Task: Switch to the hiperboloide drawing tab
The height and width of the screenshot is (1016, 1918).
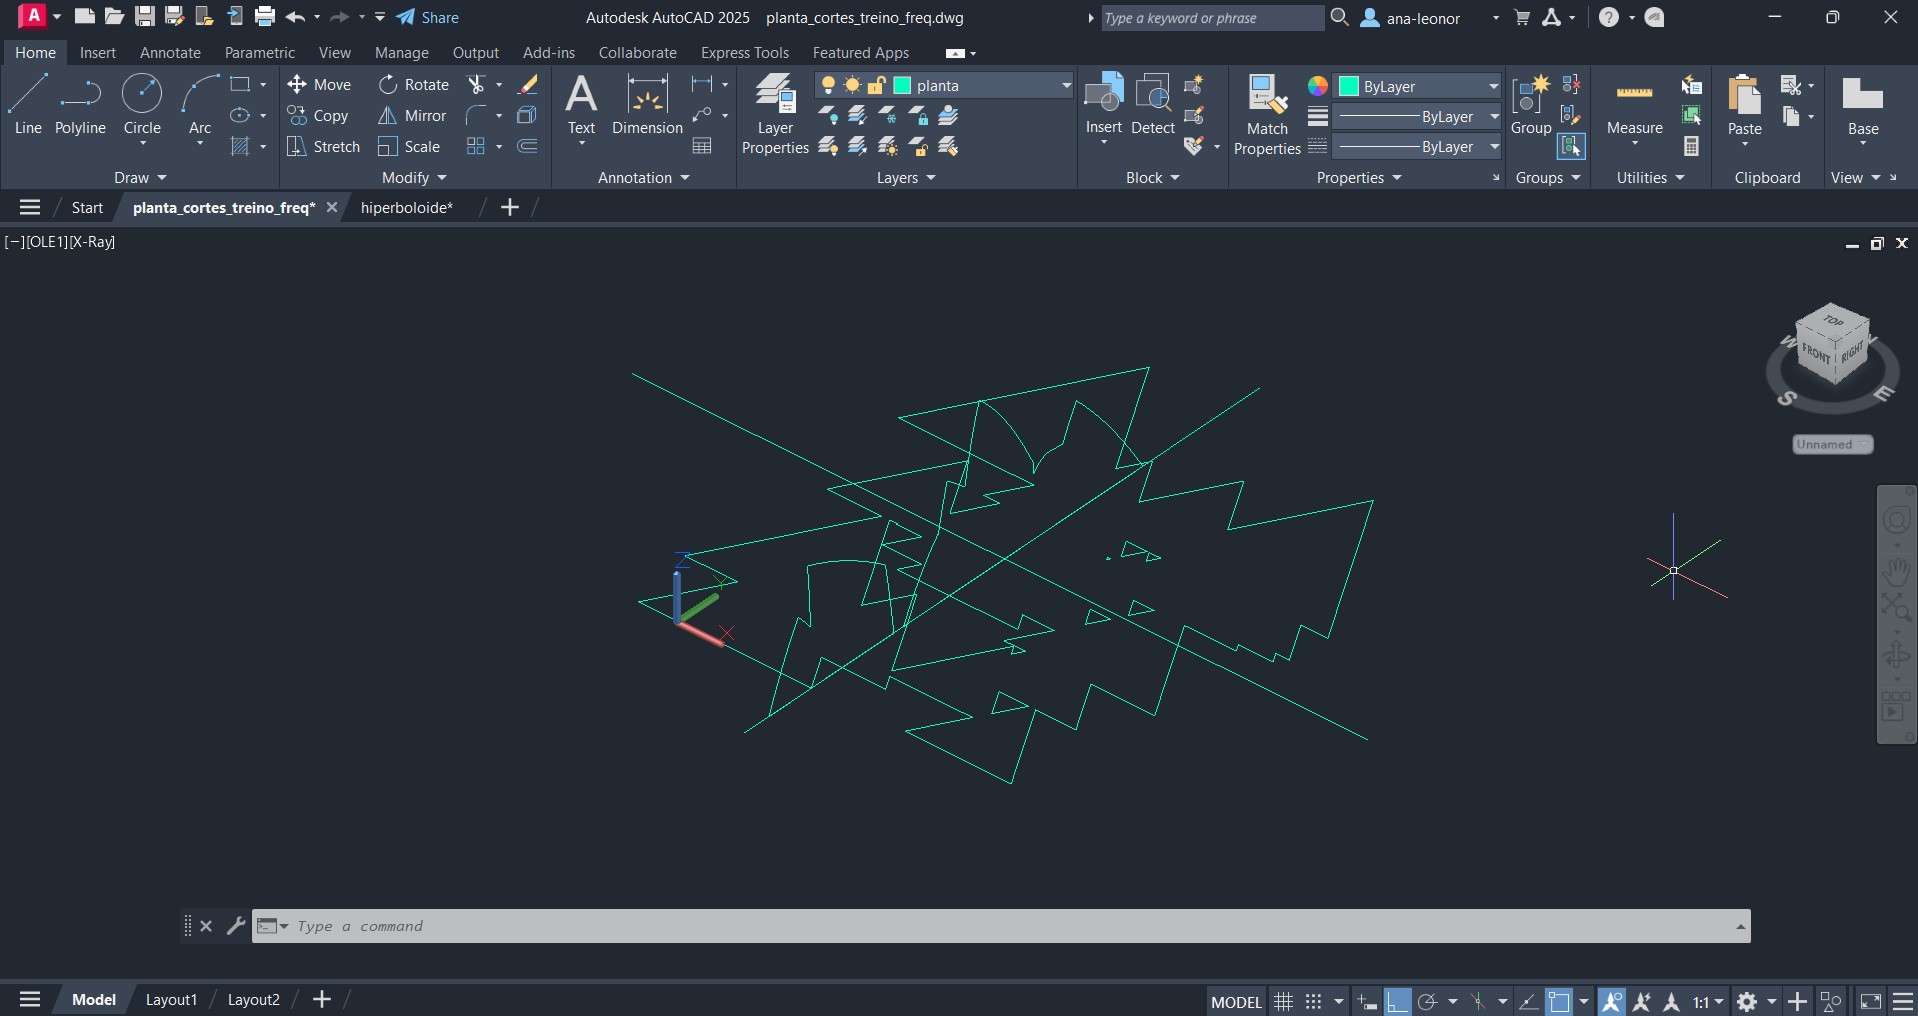Action: [406, 208]
